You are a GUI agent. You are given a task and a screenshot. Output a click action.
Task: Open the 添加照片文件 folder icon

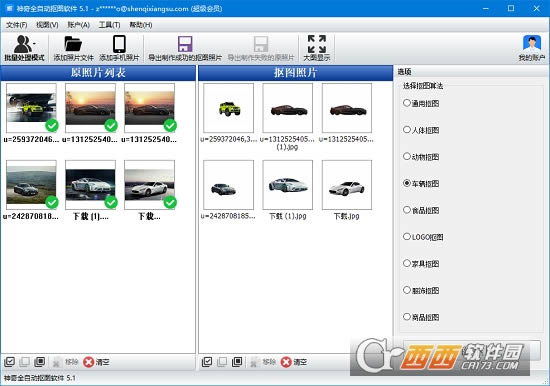[x=73, y=44]
